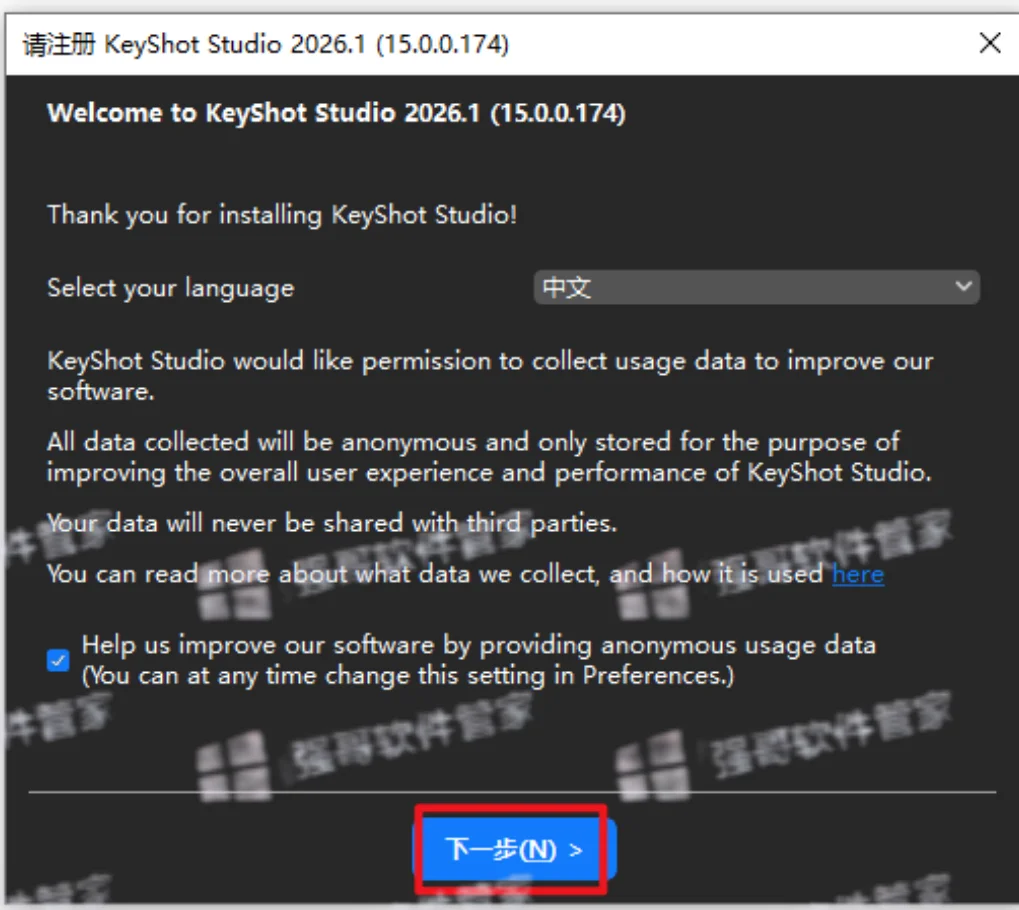
Task: Click the 'Select your language' label
Action: [x=170, y=288]
